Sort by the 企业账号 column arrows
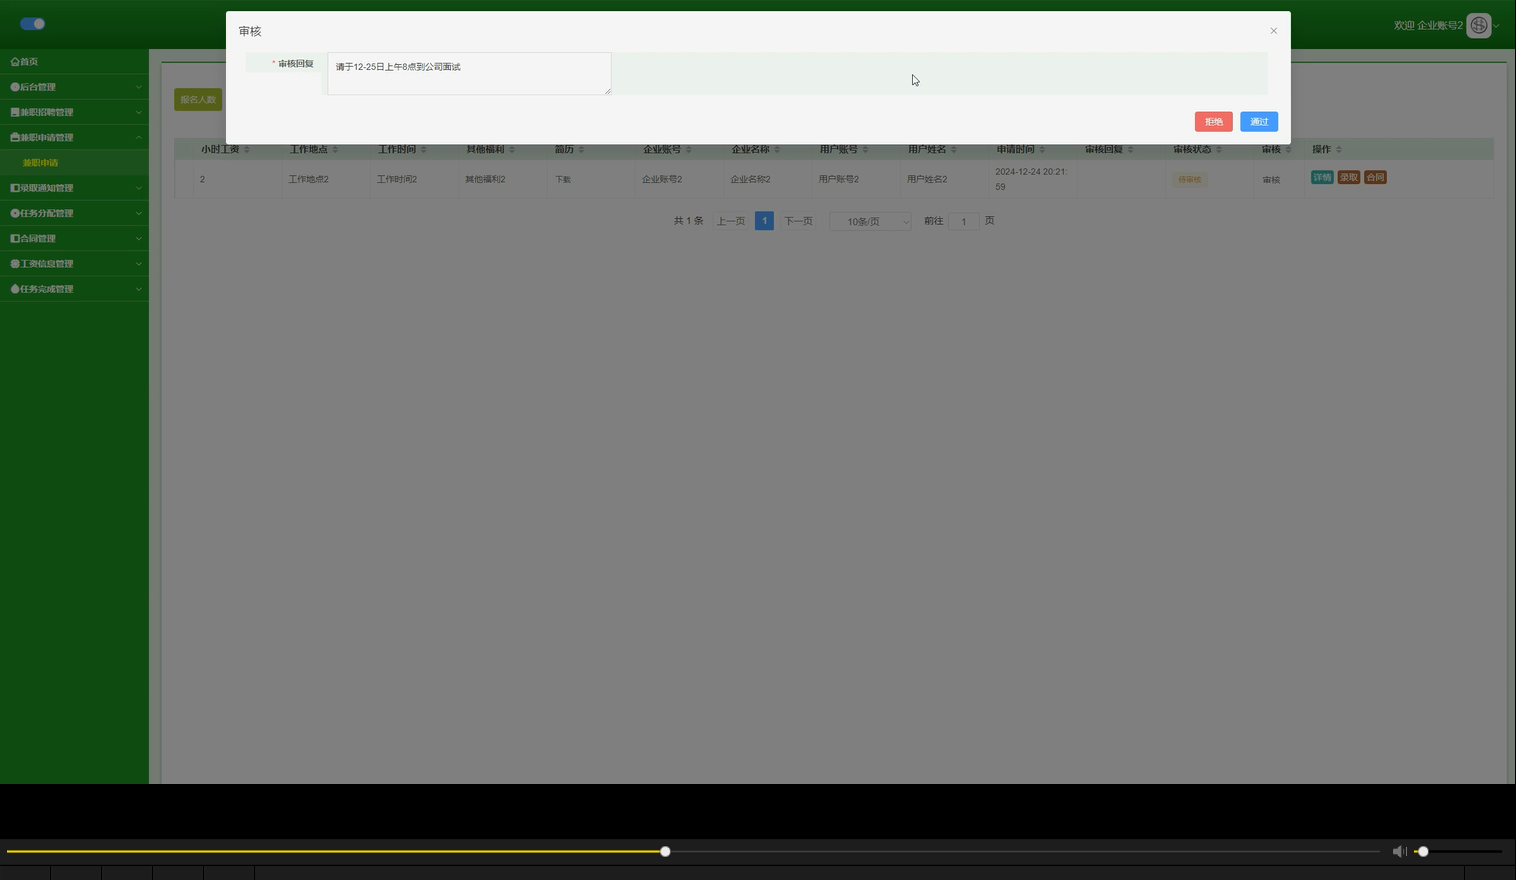The width and height of the screenshot is (1516, 880). tap(688, 150)
